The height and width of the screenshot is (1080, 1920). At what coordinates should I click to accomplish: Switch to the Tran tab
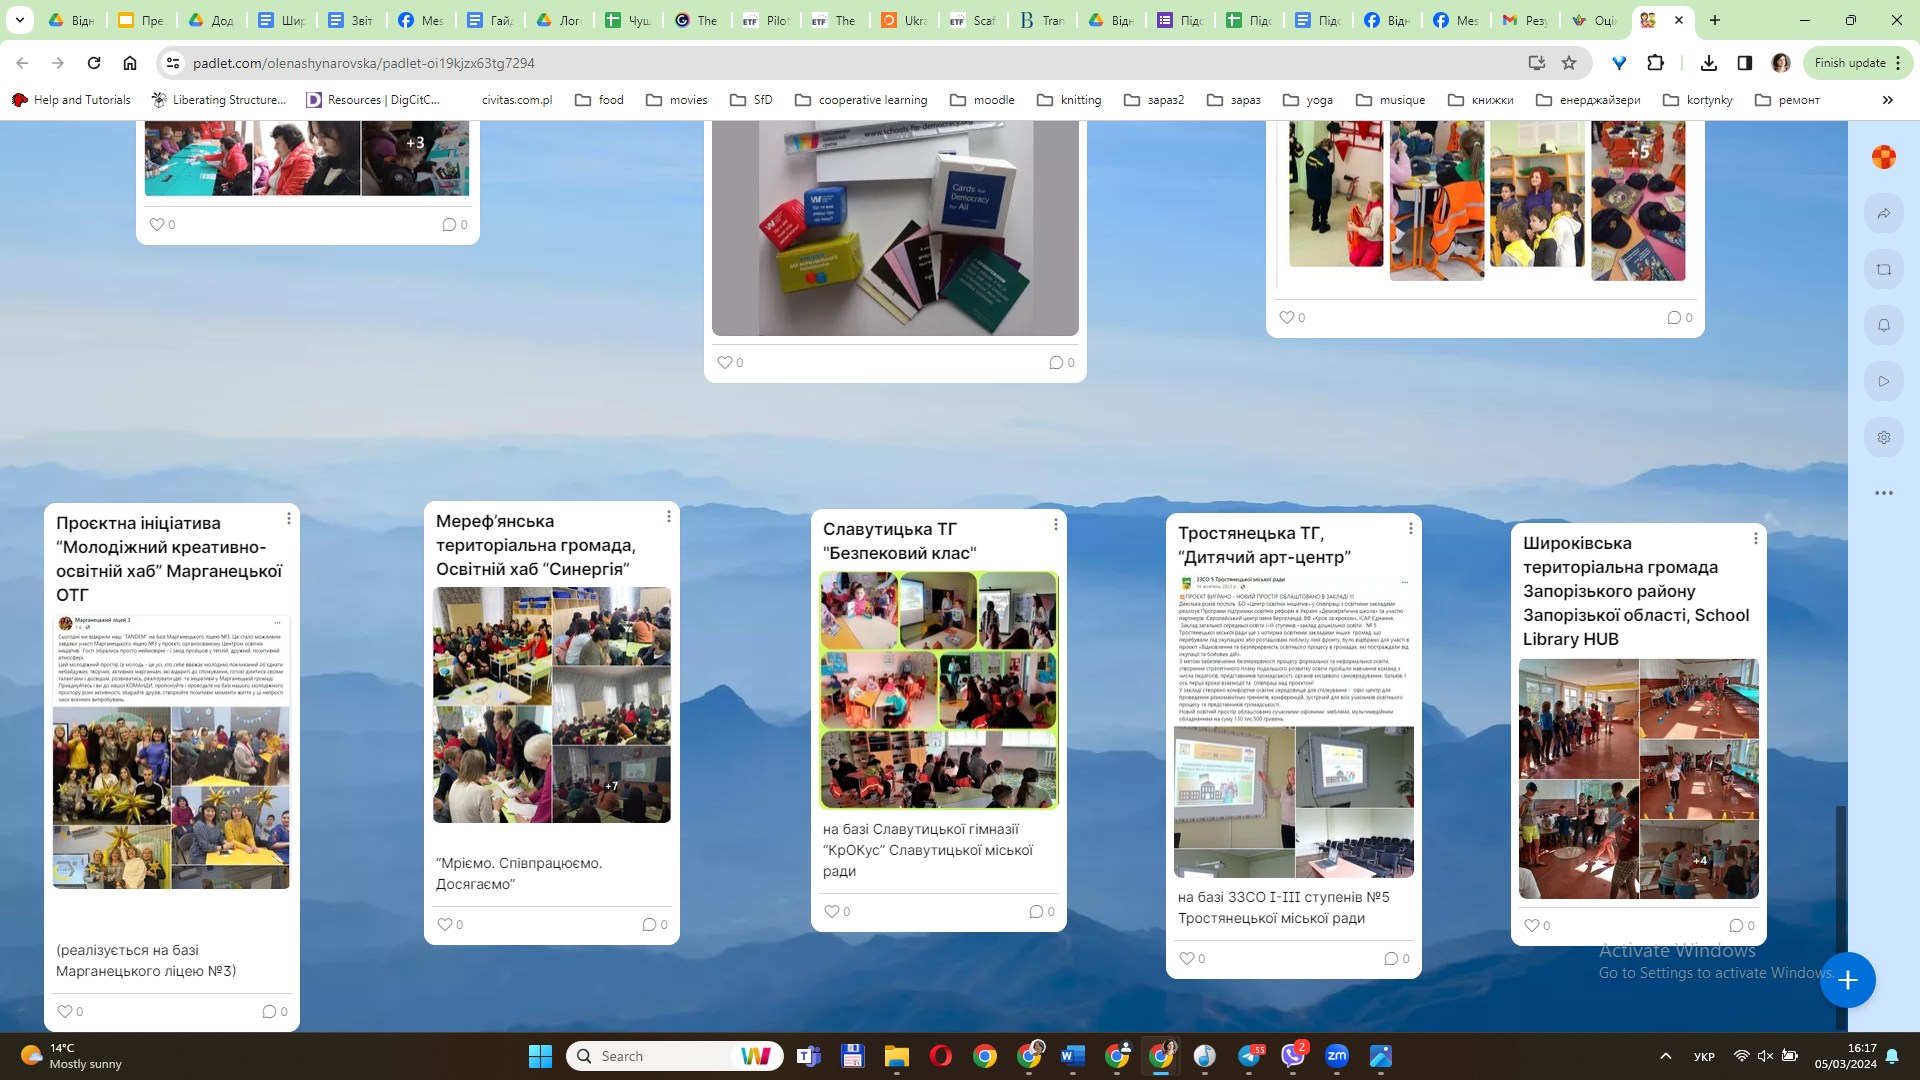pyautogui.click(x=1042, y=20)
